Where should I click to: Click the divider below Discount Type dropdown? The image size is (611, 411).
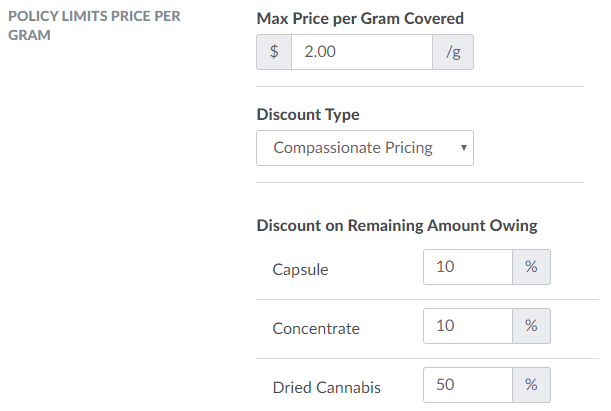[420, 182]
